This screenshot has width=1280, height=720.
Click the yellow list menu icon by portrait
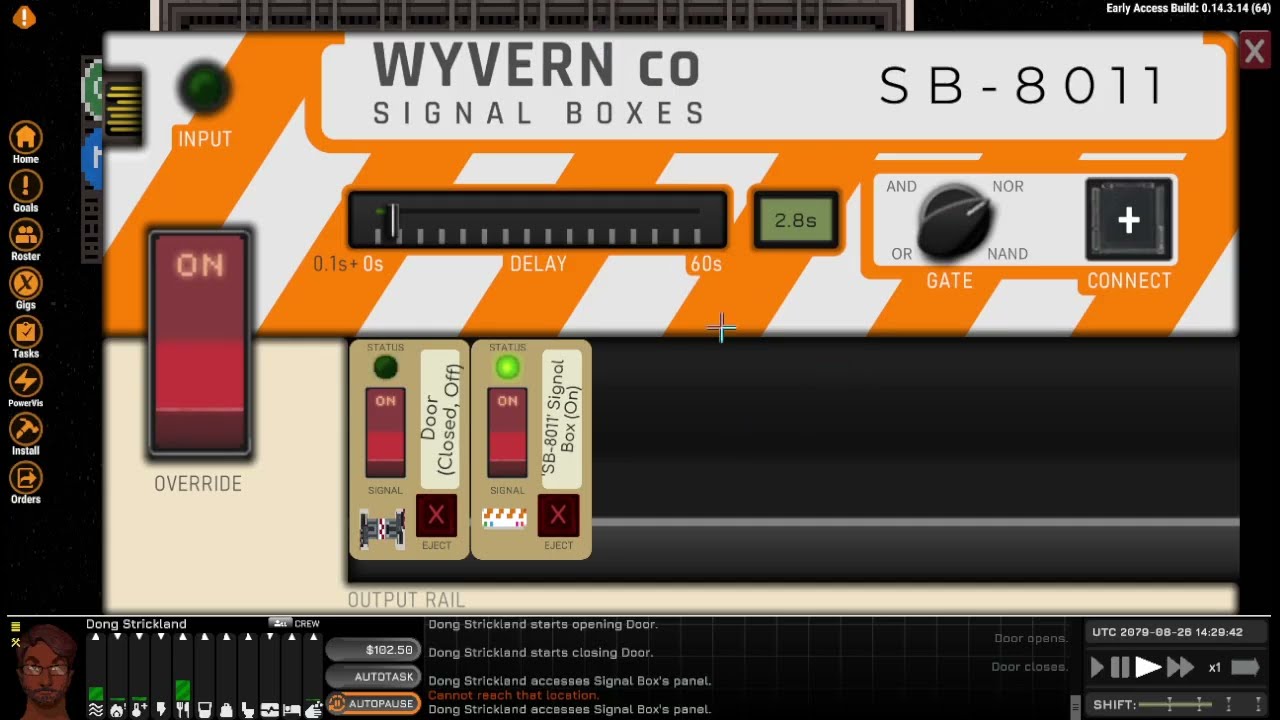point(15,627)
